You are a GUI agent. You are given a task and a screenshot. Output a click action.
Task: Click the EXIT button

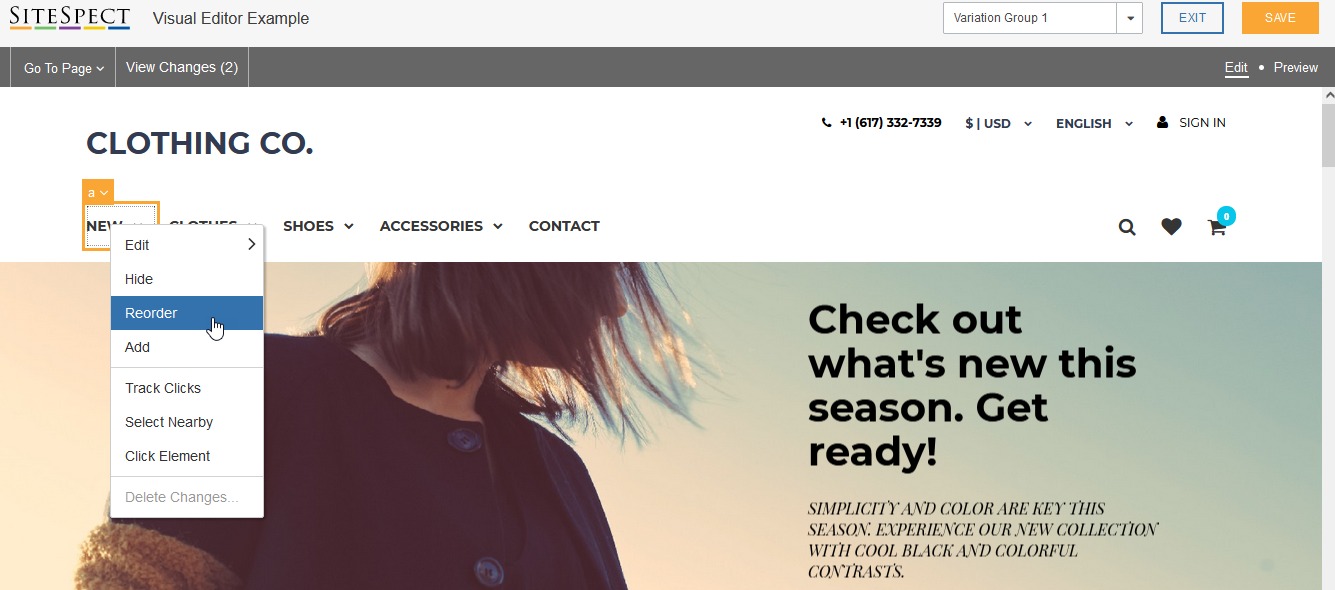[x=1192, y=18]
